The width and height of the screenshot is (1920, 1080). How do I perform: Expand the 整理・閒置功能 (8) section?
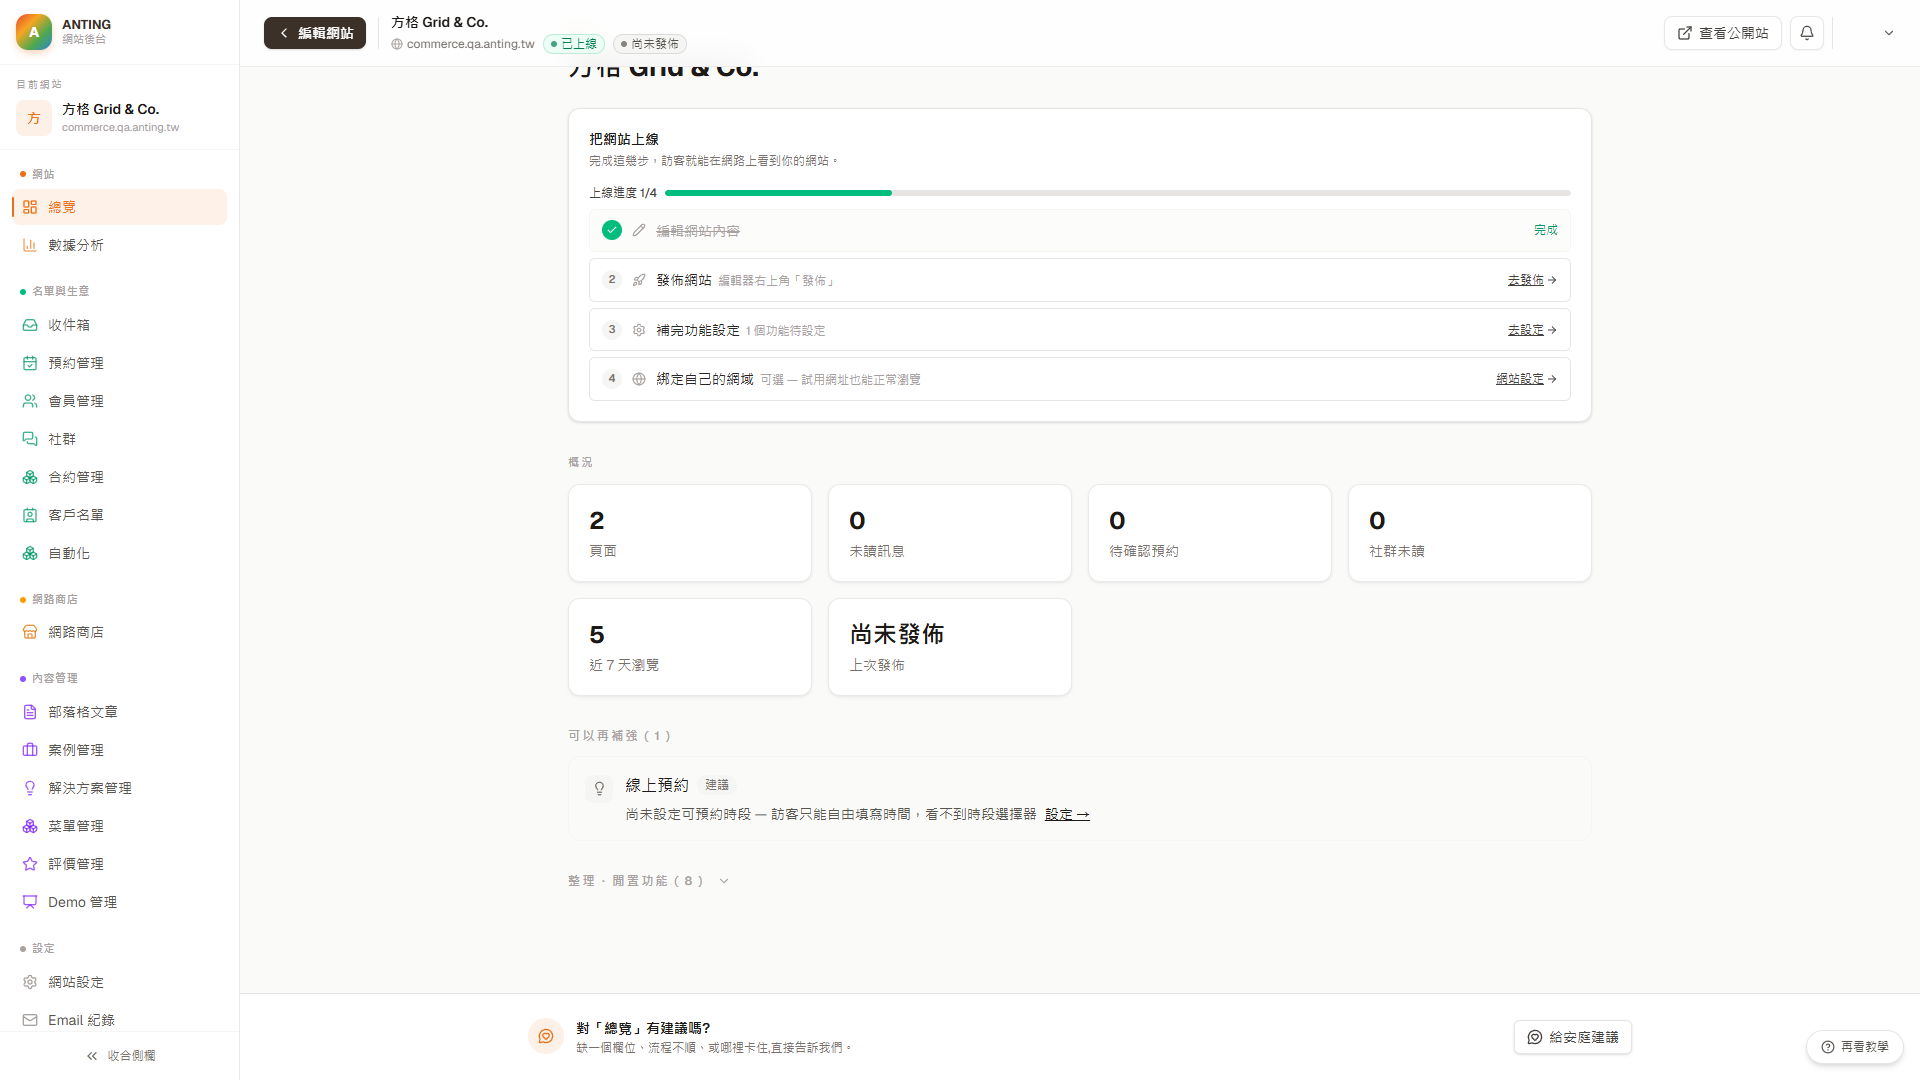[648, 881]
